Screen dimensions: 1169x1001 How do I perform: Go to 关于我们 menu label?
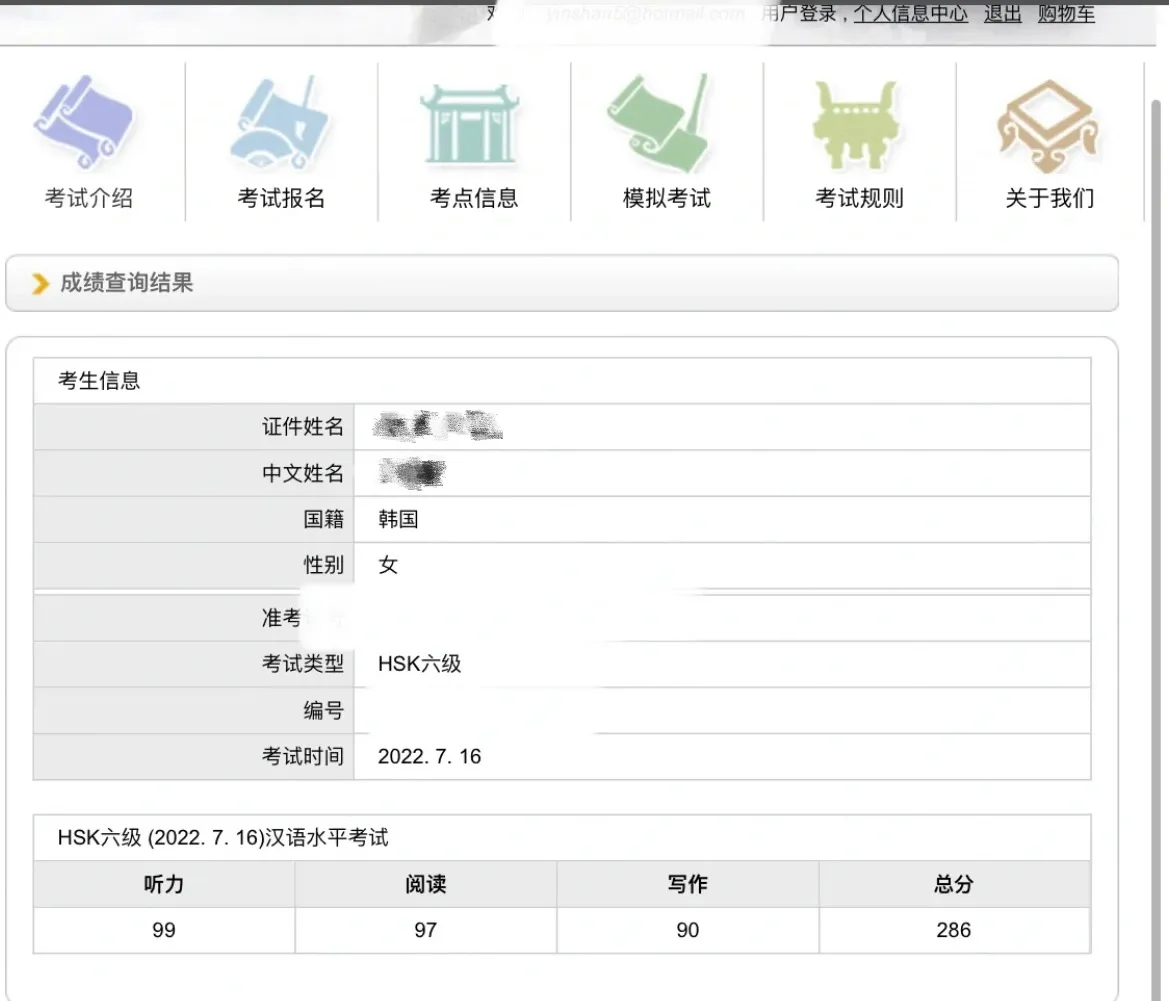click(1050, 198)
